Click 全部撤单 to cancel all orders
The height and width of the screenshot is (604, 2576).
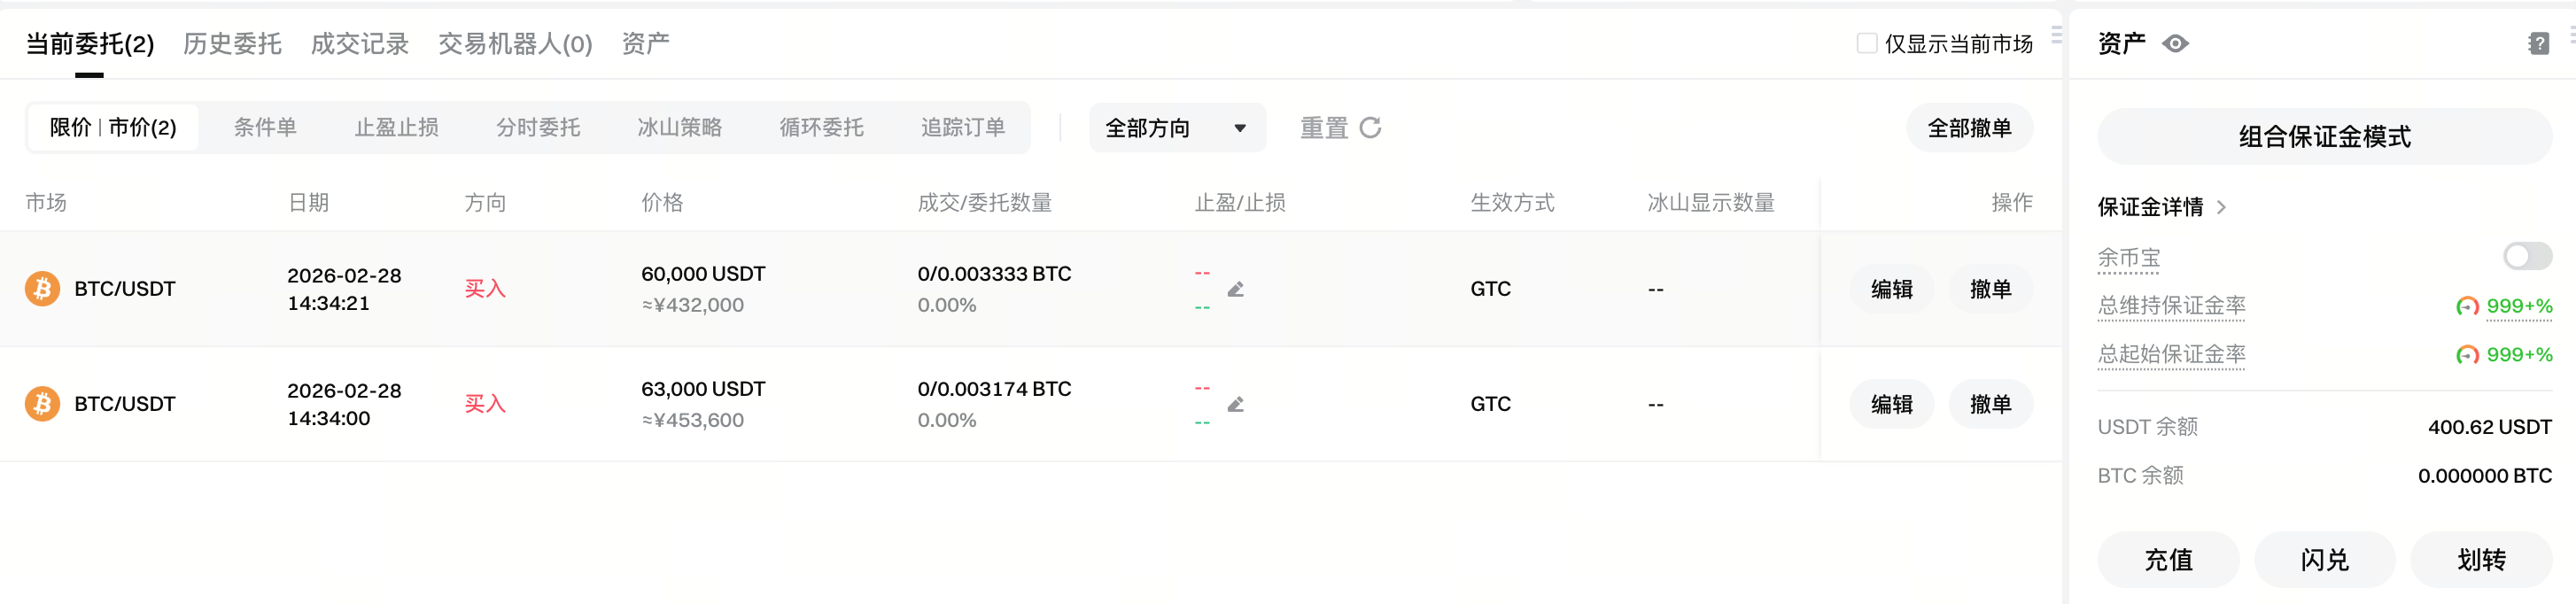(1968, 128)
